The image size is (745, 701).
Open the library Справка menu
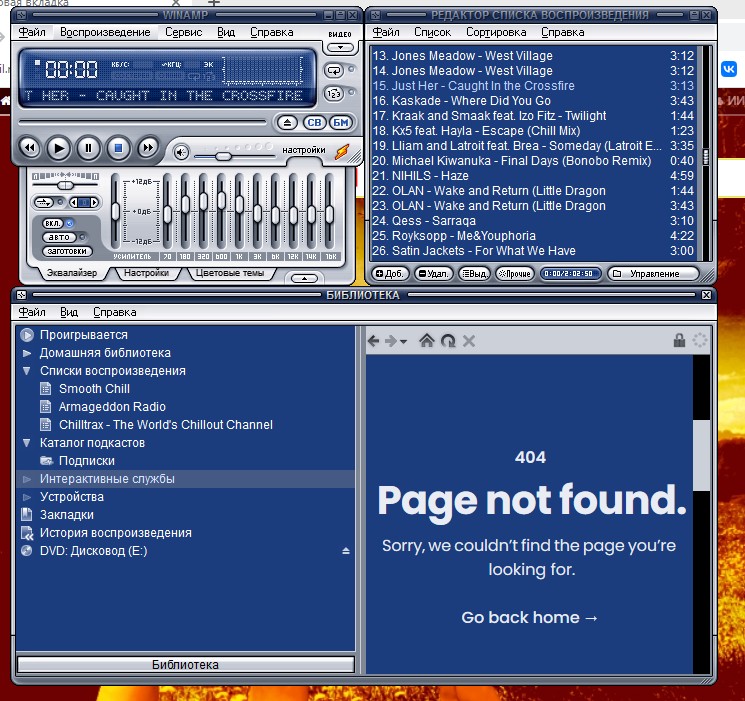pyautogui.click(x=115, y=312)
